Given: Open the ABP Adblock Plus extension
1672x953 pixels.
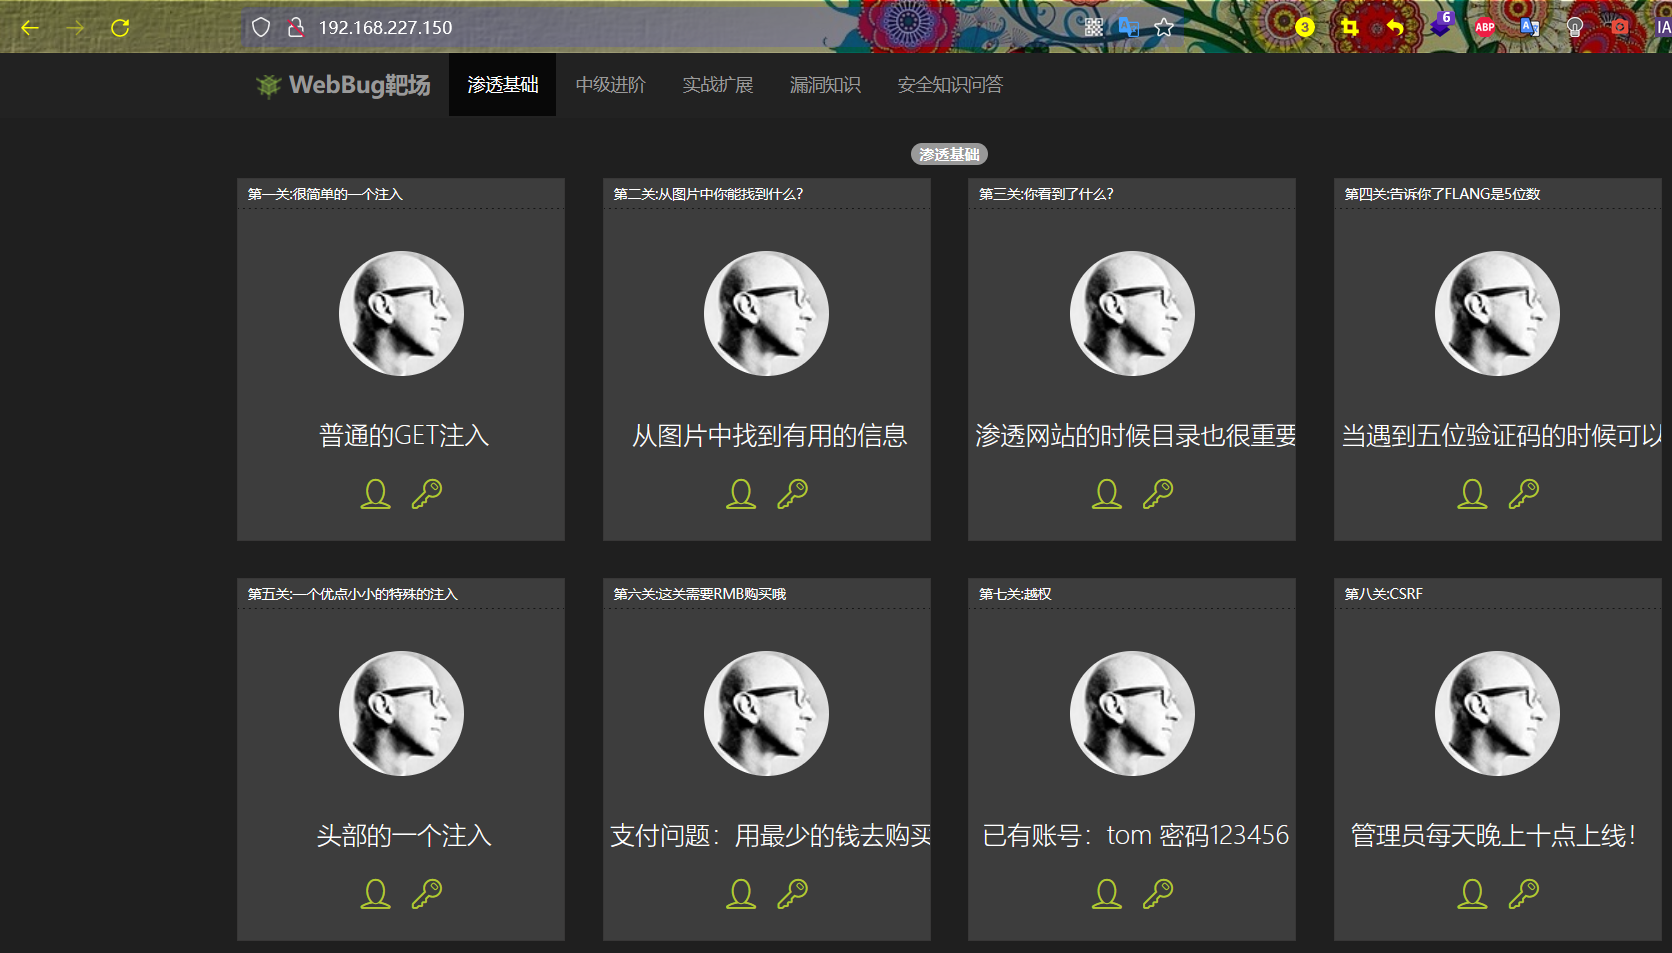Looking at the screenshot, I should pos(1485,28).
